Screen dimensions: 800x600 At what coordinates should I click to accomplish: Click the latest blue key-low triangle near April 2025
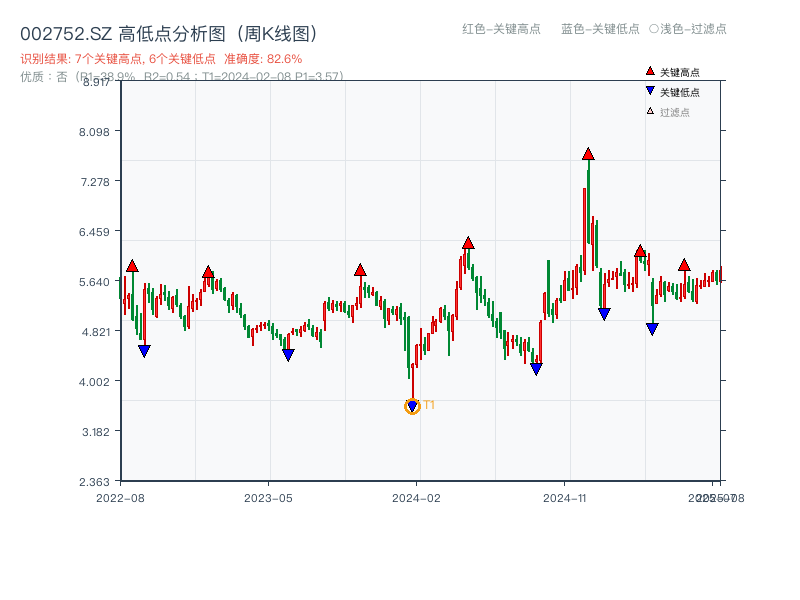pyautogui.click(x=652, y=329)
